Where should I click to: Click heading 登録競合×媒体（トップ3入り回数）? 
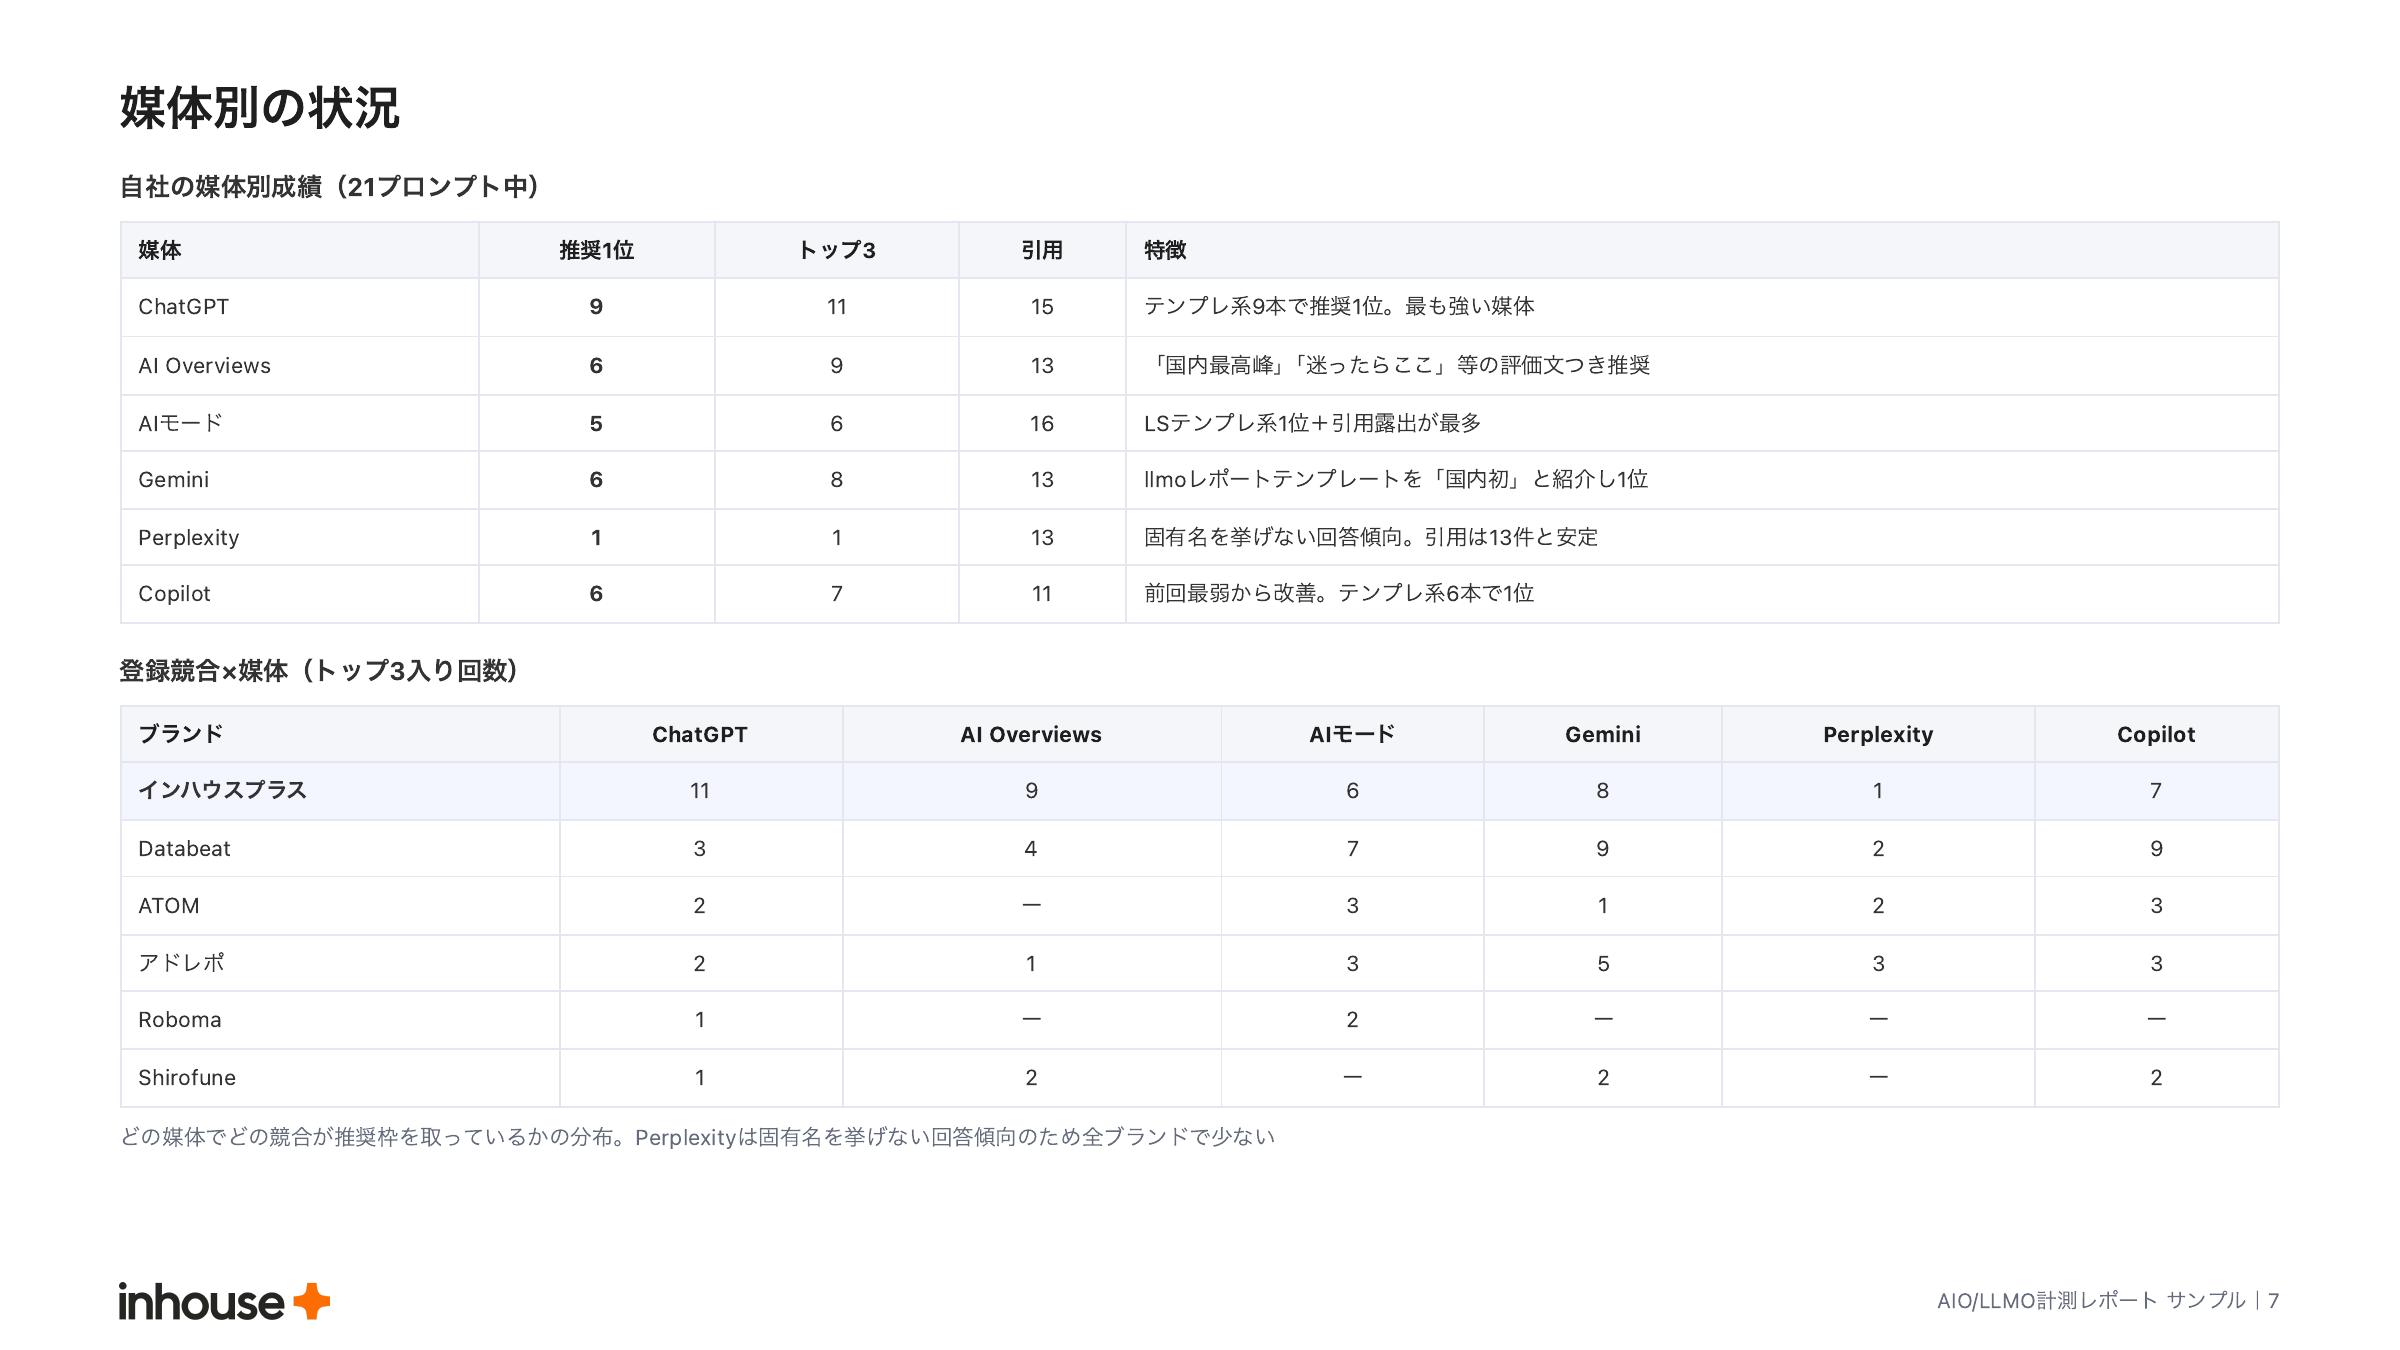click(x=319, y=671)
